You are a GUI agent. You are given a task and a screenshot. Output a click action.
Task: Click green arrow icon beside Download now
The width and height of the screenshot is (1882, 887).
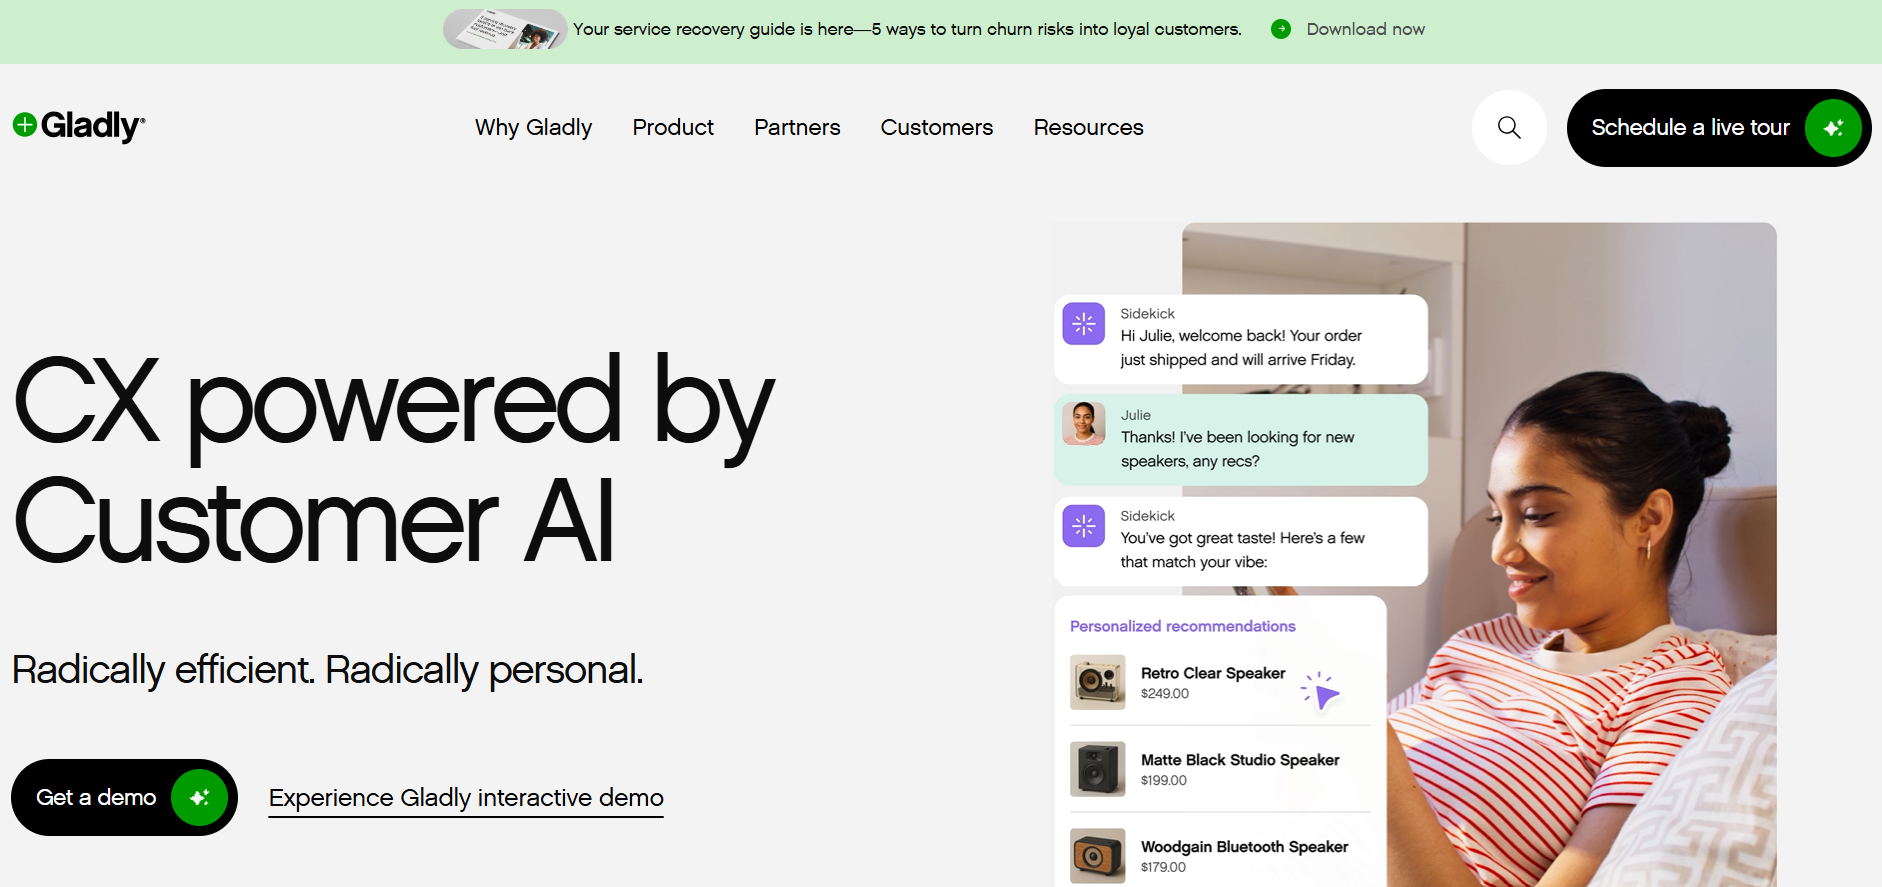1281,30
